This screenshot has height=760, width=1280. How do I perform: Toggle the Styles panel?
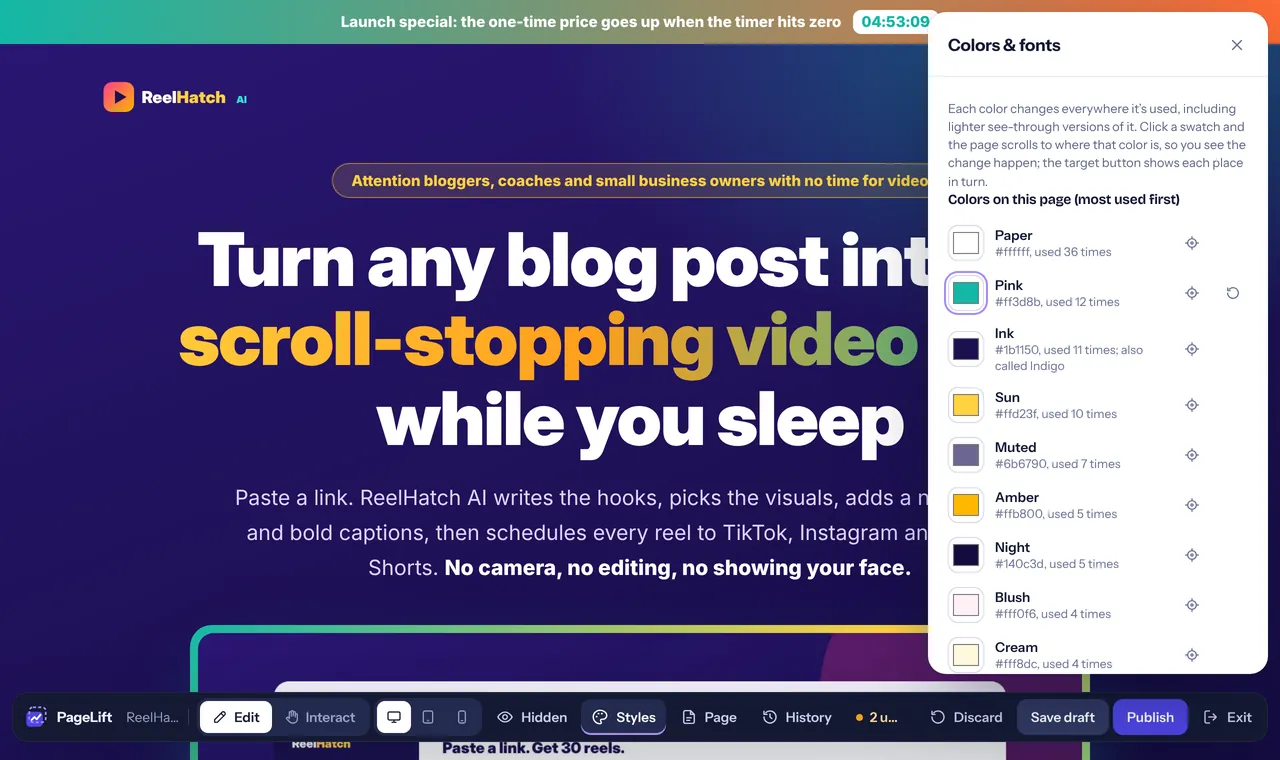tap(624, 717)
